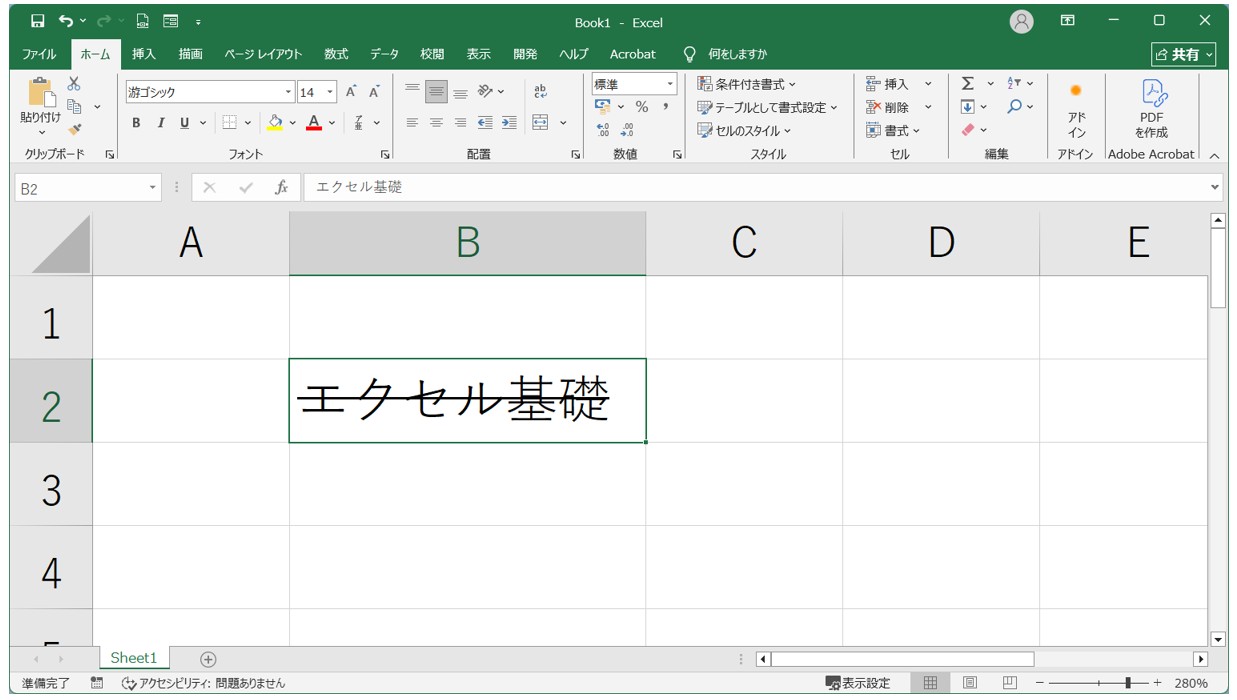The image size is (1237, 700).
Task: Open the font color dropdown arrow
Action: (334, 123)
